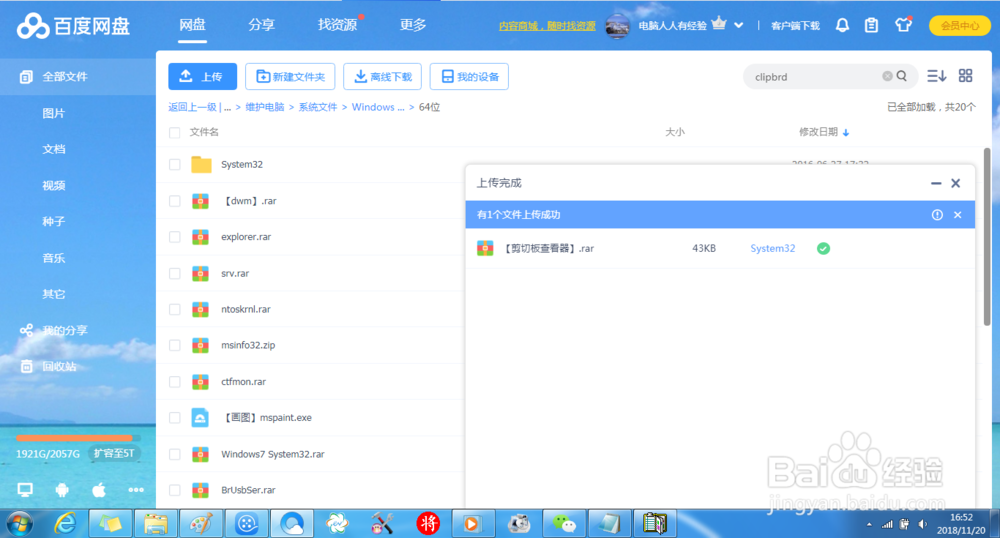Select the 分享 tab
The width and height of the screenshot is (1000, 538).
261,25
